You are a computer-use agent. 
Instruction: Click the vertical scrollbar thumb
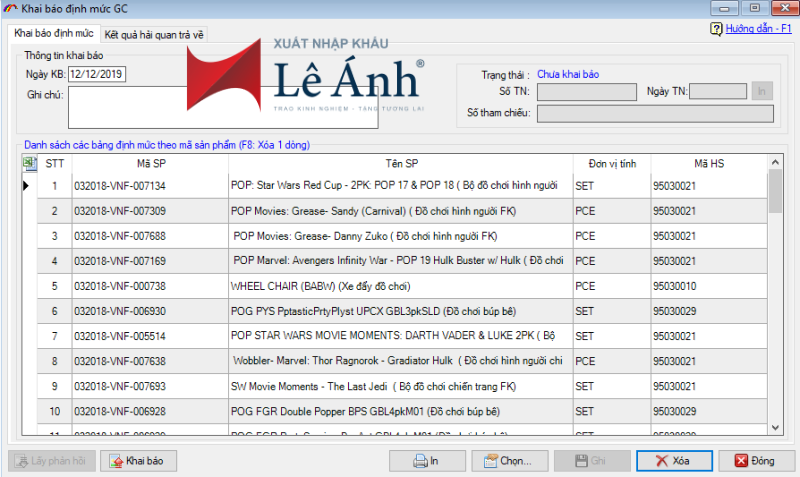point(775,191)
